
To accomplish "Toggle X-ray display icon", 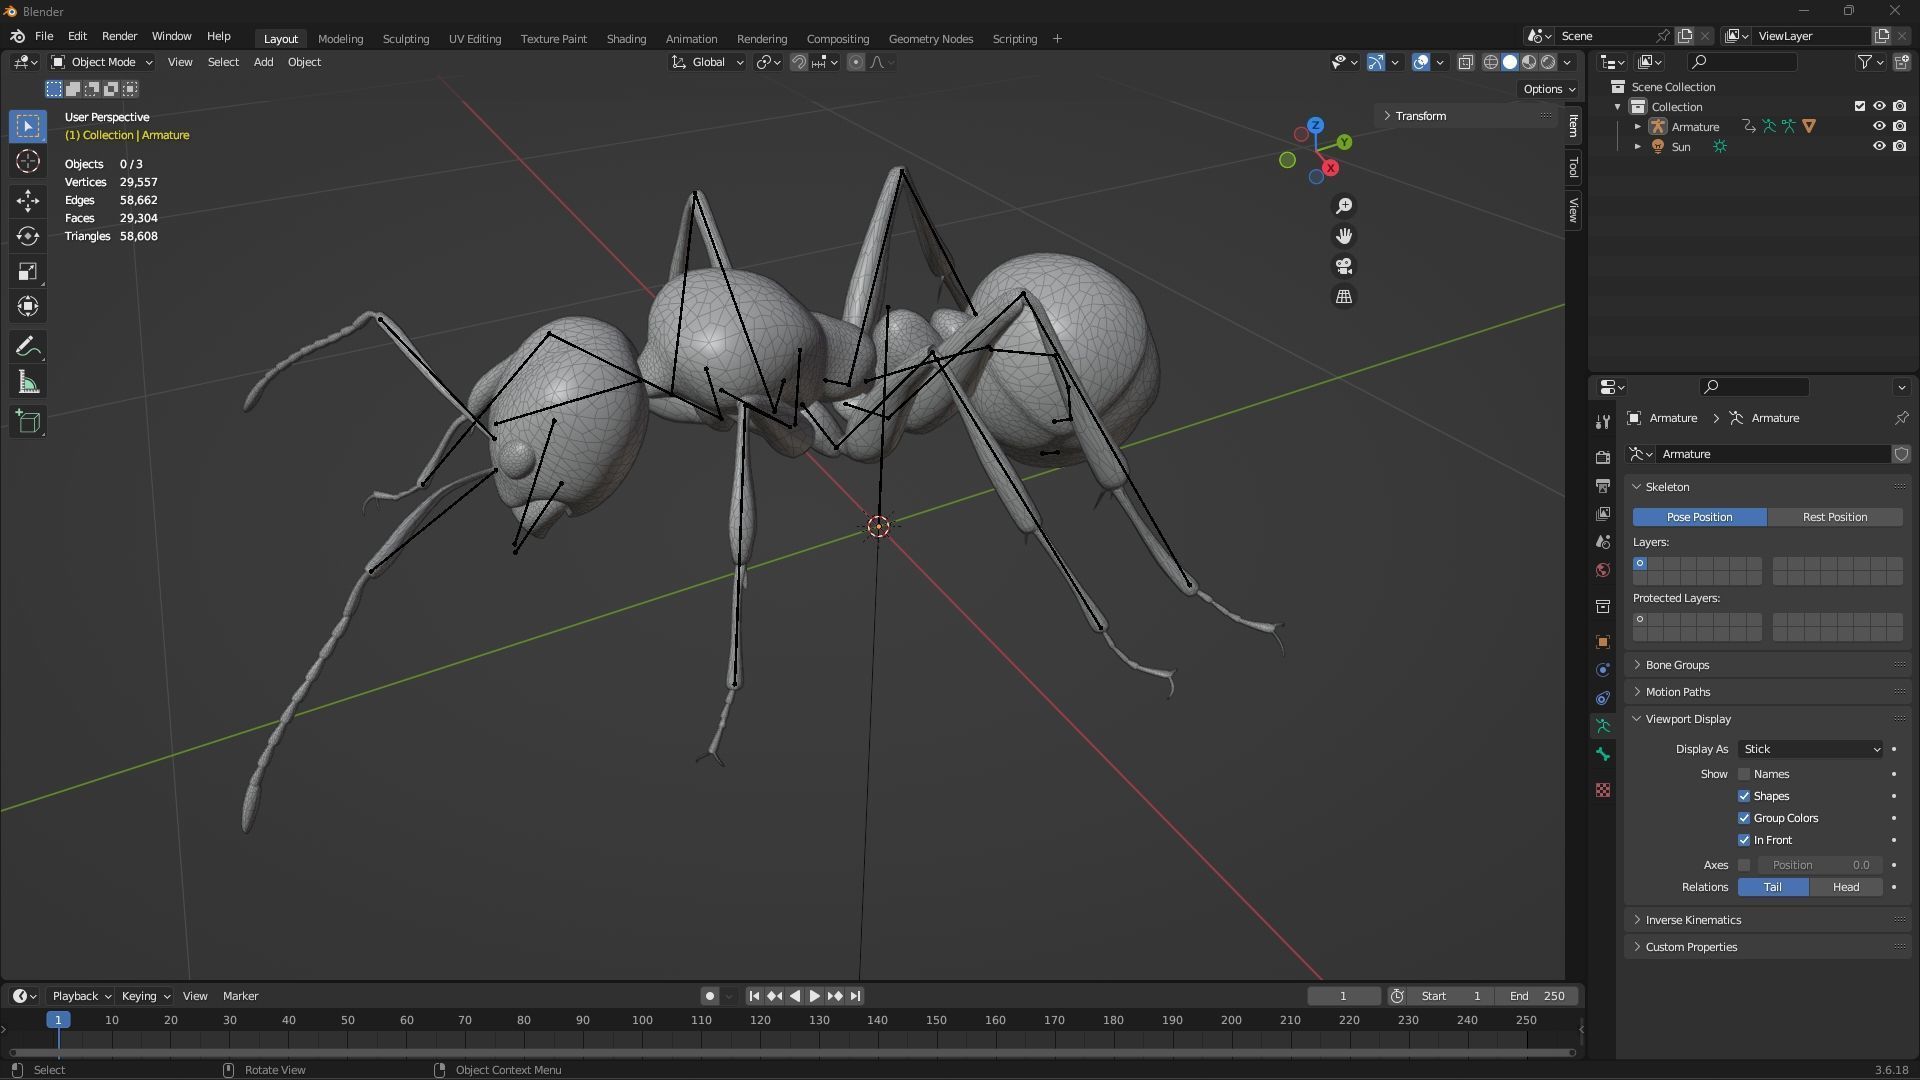I will (1465, 62).
